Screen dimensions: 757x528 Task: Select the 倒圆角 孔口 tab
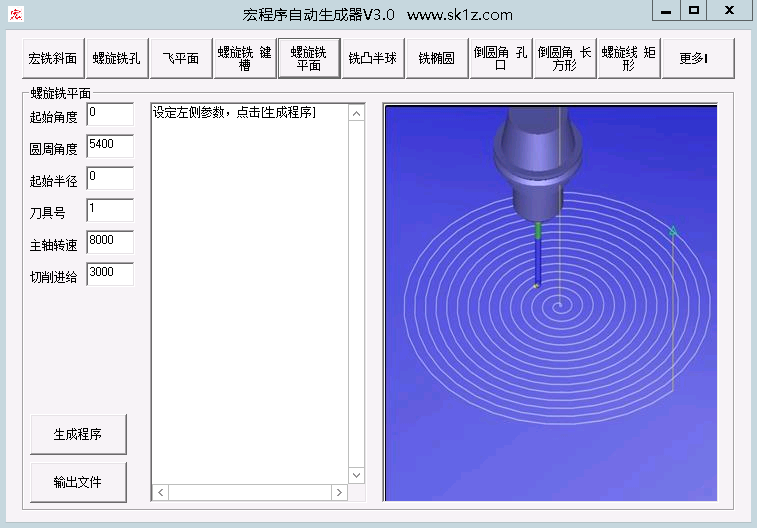(x=501, y=58)
